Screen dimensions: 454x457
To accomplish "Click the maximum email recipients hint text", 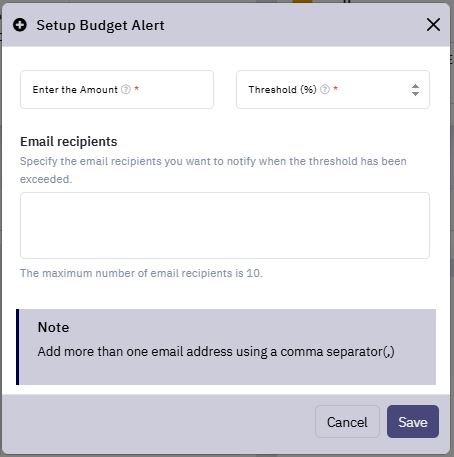I will 141,273.
